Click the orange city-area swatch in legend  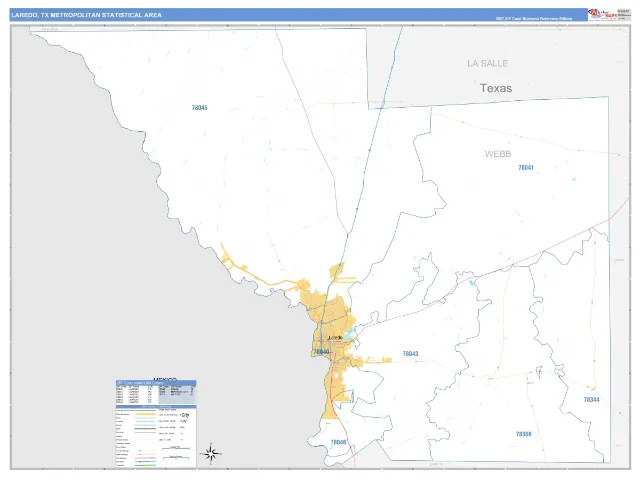(x=145, y=414)
